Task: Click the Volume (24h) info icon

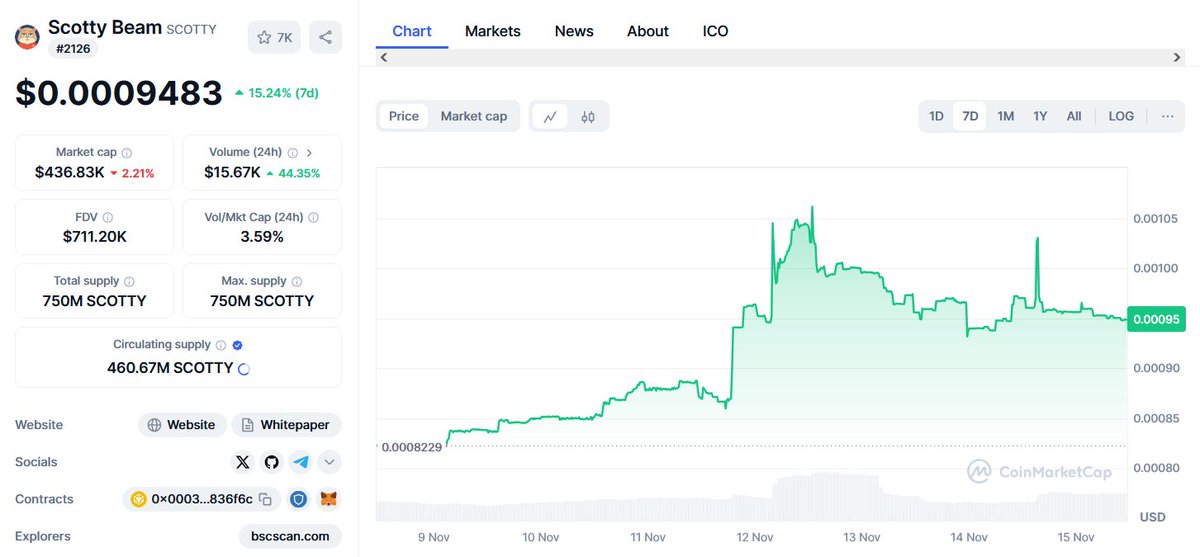Action: (292, 153)
